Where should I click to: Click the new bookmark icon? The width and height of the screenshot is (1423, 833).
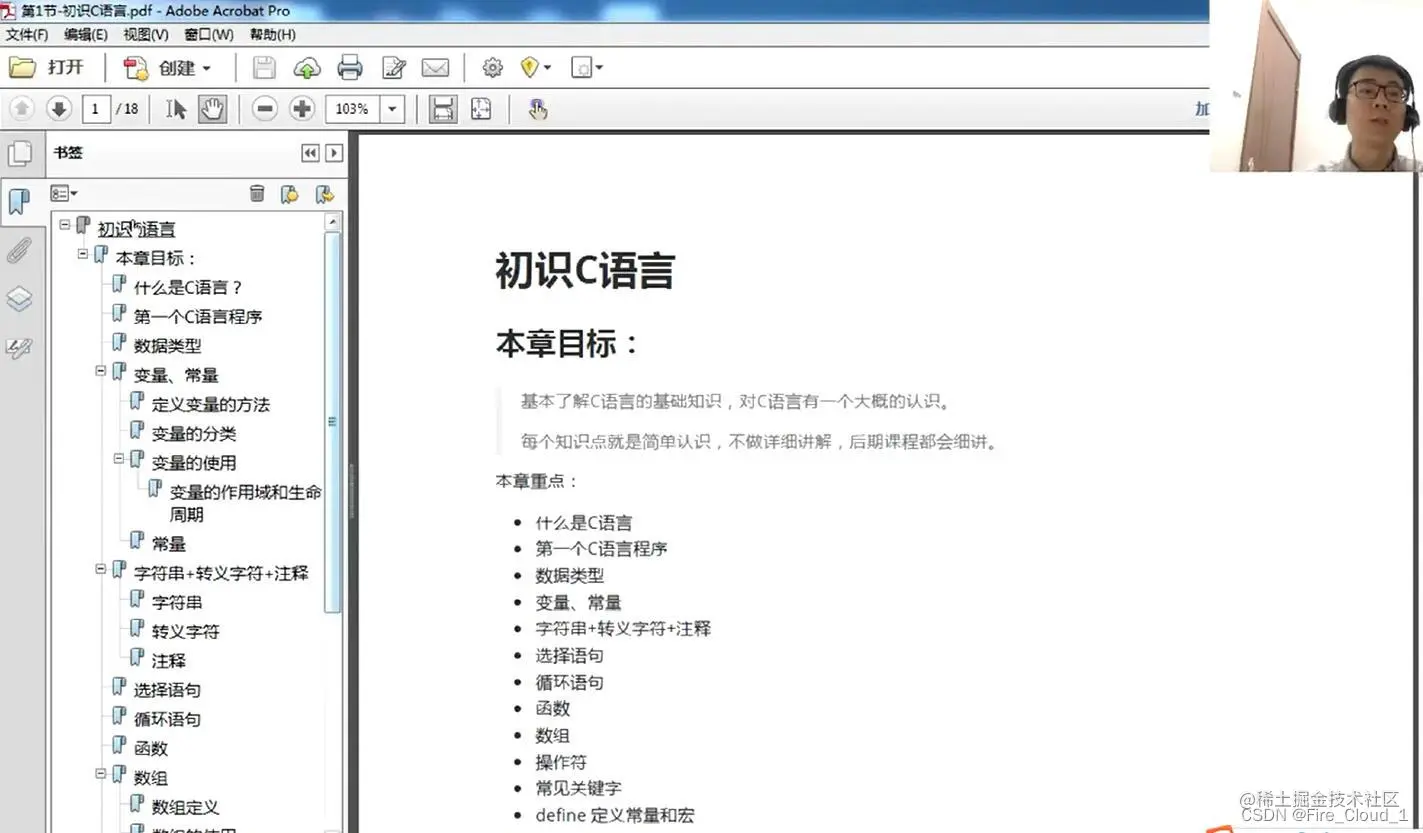click(x=290, y=193)
